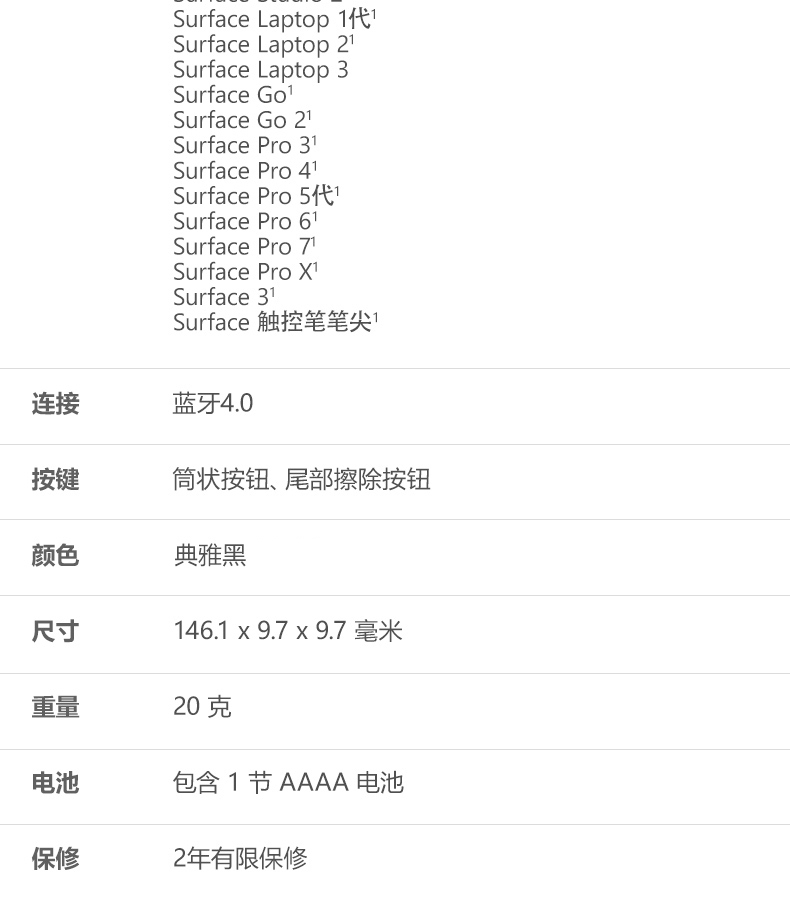The width and height of the screenshot is (790, 903).
Task: Click the Surface Pro 7 entry
Action: (245, 247)
